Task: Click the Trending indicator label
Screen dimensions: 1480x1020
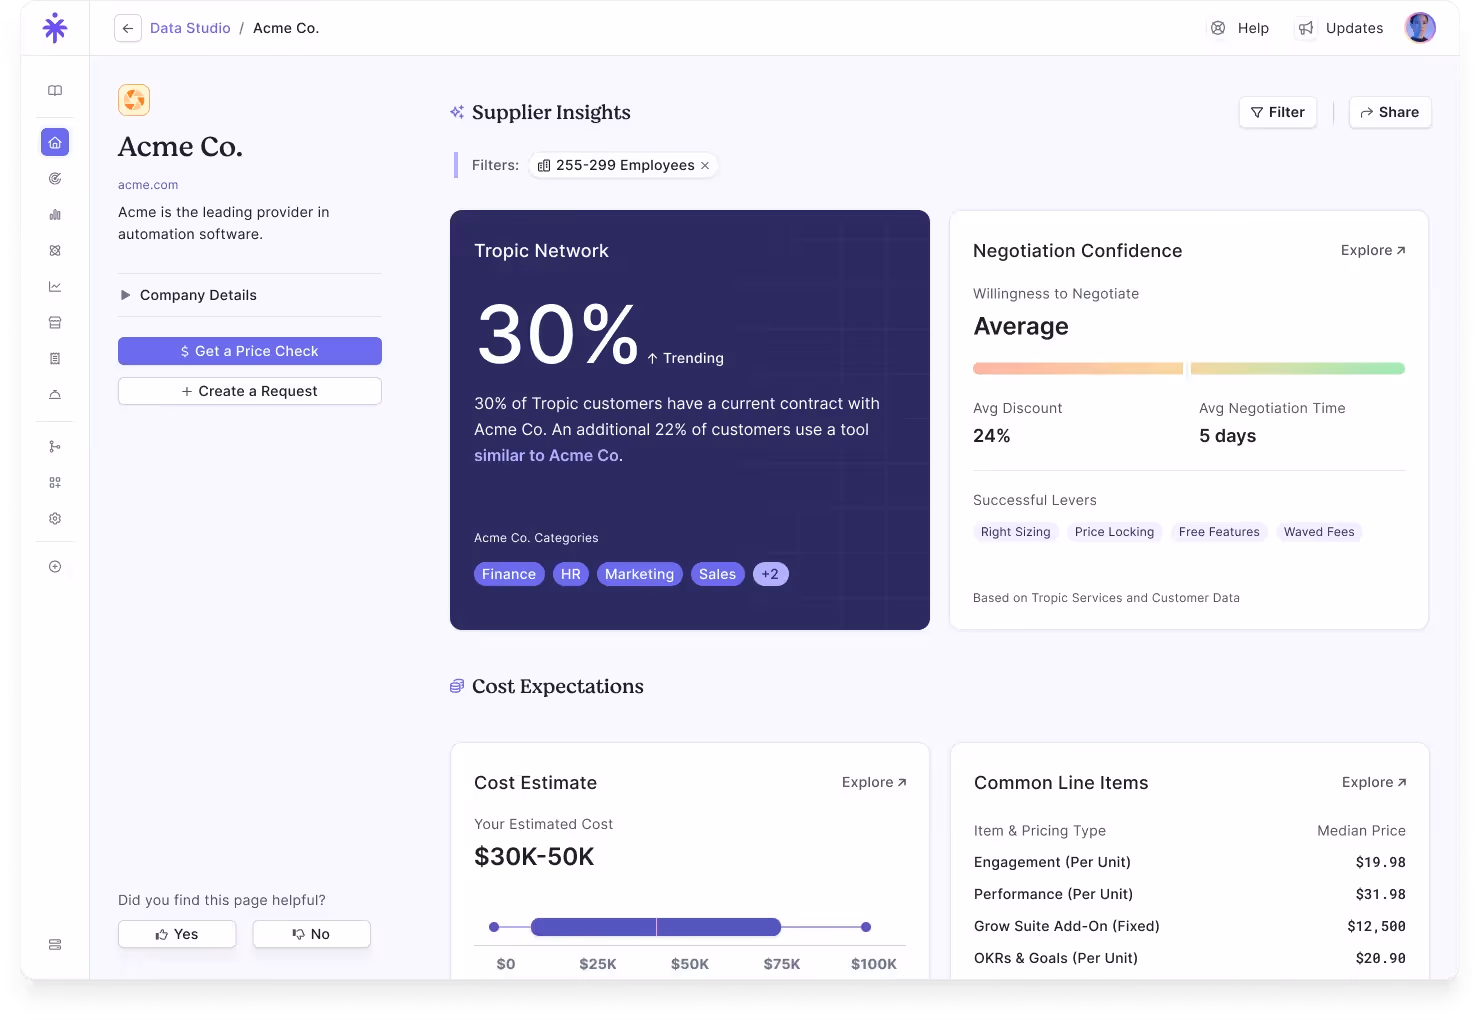Action: [685, 358]
